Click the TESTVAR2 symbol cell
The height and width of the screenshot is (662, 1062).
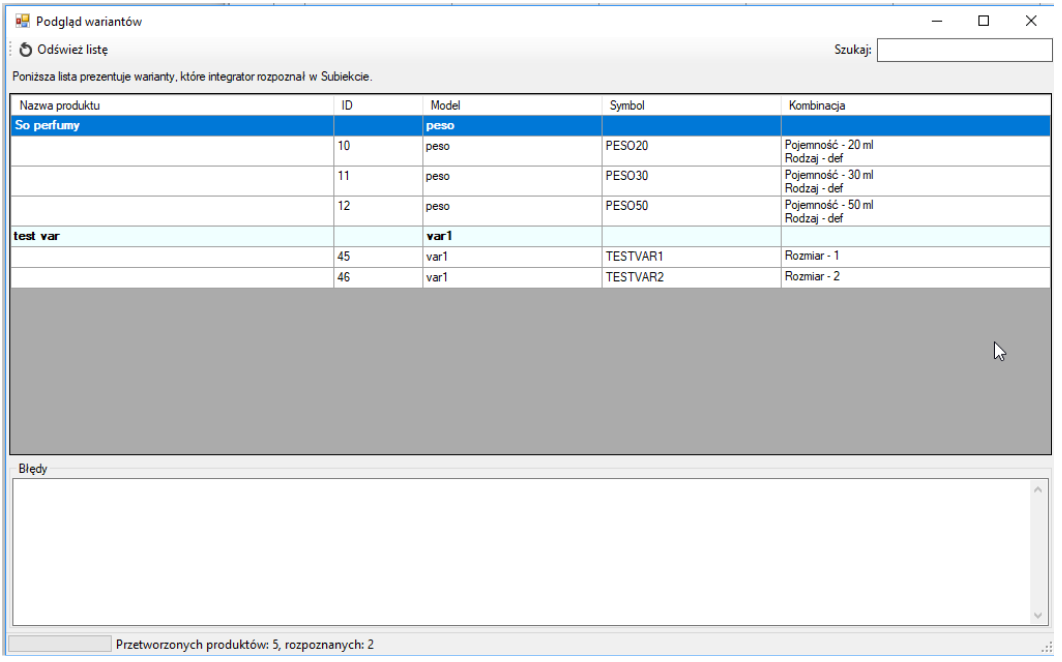point(692,277)
